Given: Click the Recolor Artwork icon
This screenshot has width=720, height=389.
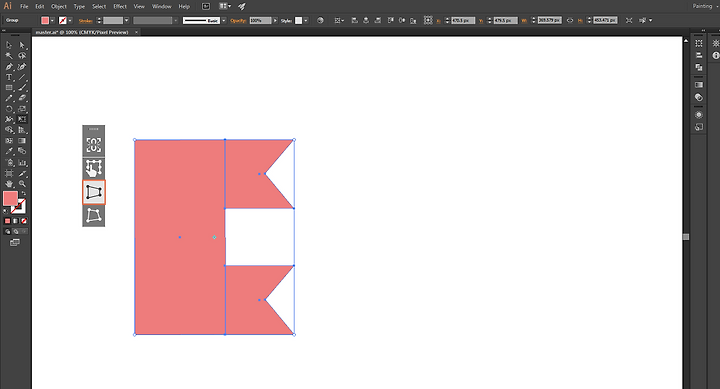Looking at the screenshot, I should click(321, 20).
